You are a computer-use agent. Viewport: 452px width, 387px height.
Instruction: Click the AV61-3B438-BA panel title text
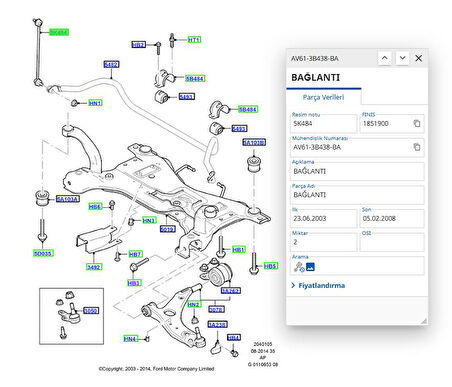pos(315,59)
